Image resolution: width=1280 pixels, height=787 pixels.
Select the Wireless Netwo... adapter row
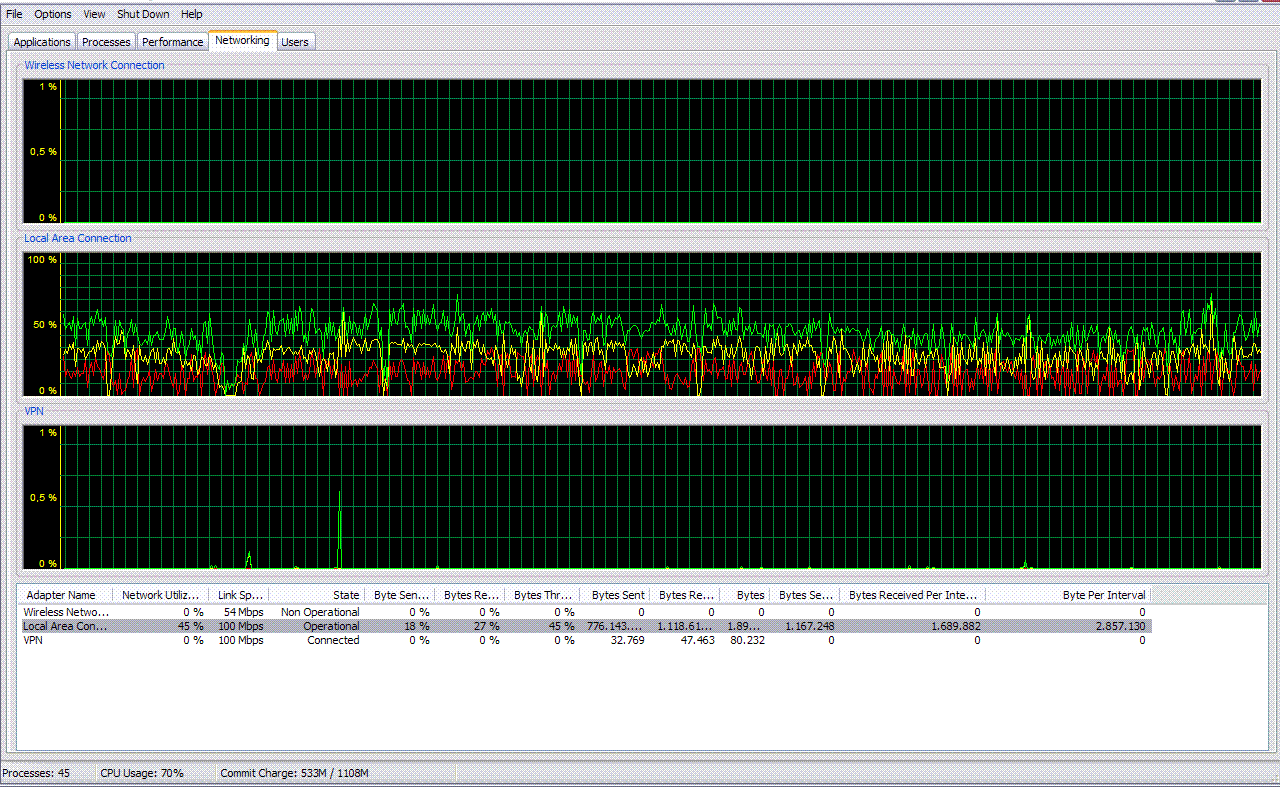[x=585, y=612]
